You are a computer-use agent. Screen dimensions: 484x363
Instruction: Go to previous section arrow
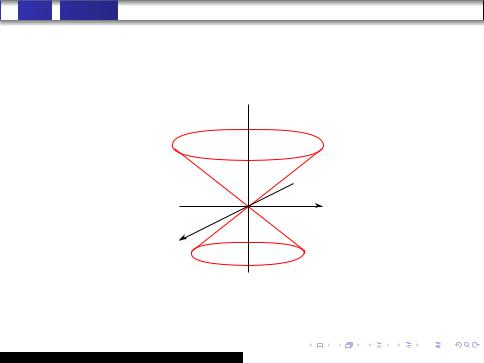point(399,345)
